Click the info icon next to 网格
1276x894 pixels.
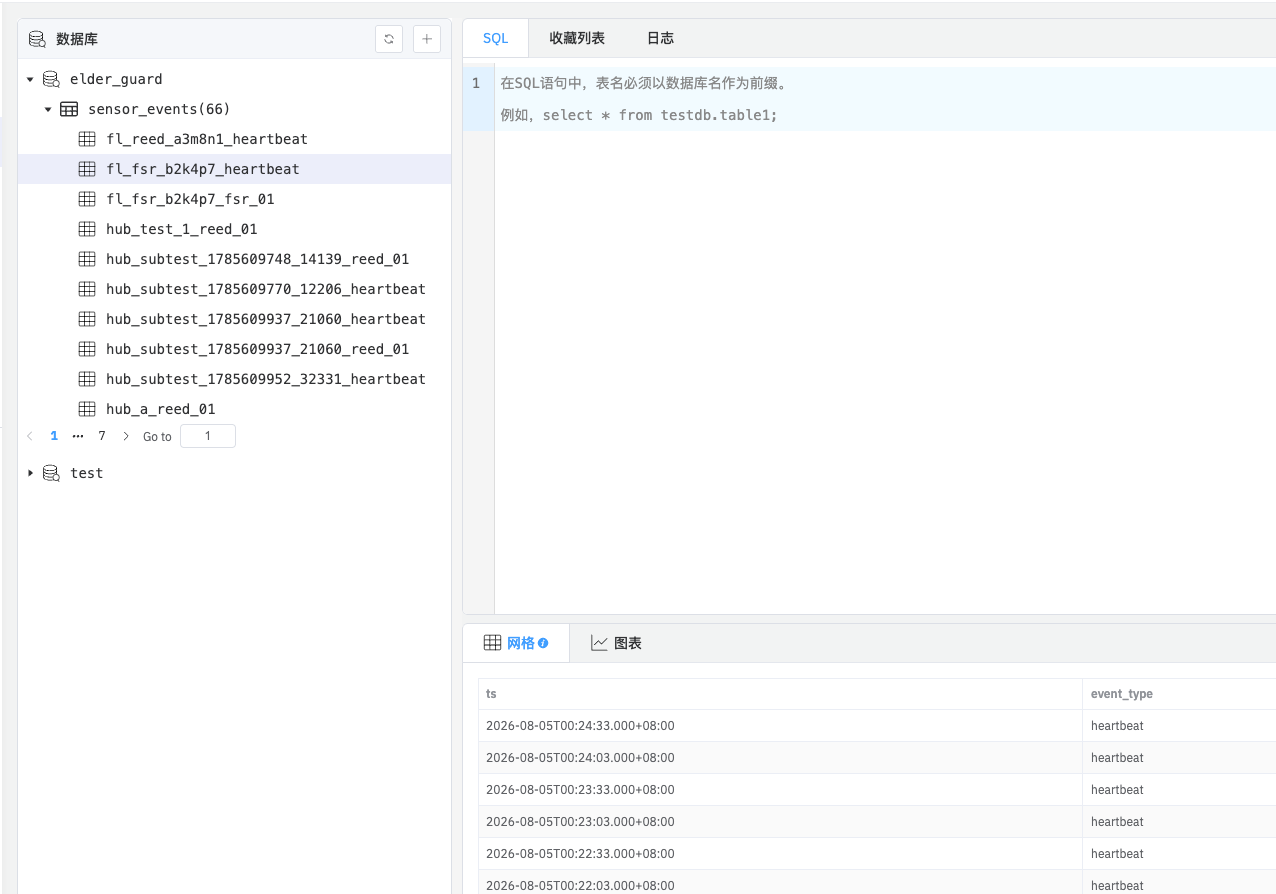click(x=543, y=644)
